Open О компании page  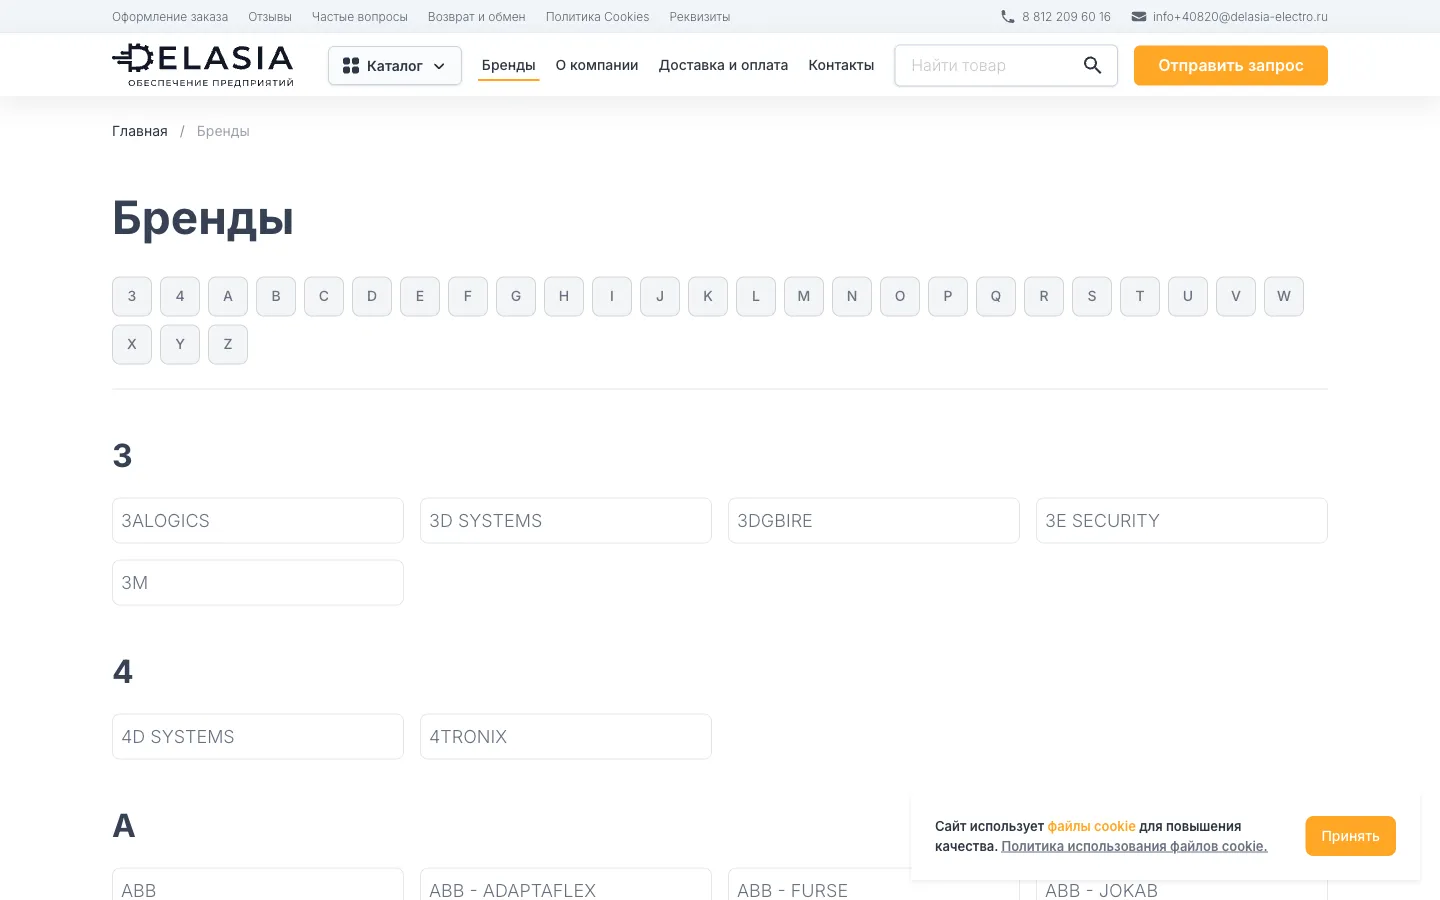point(597,65)
